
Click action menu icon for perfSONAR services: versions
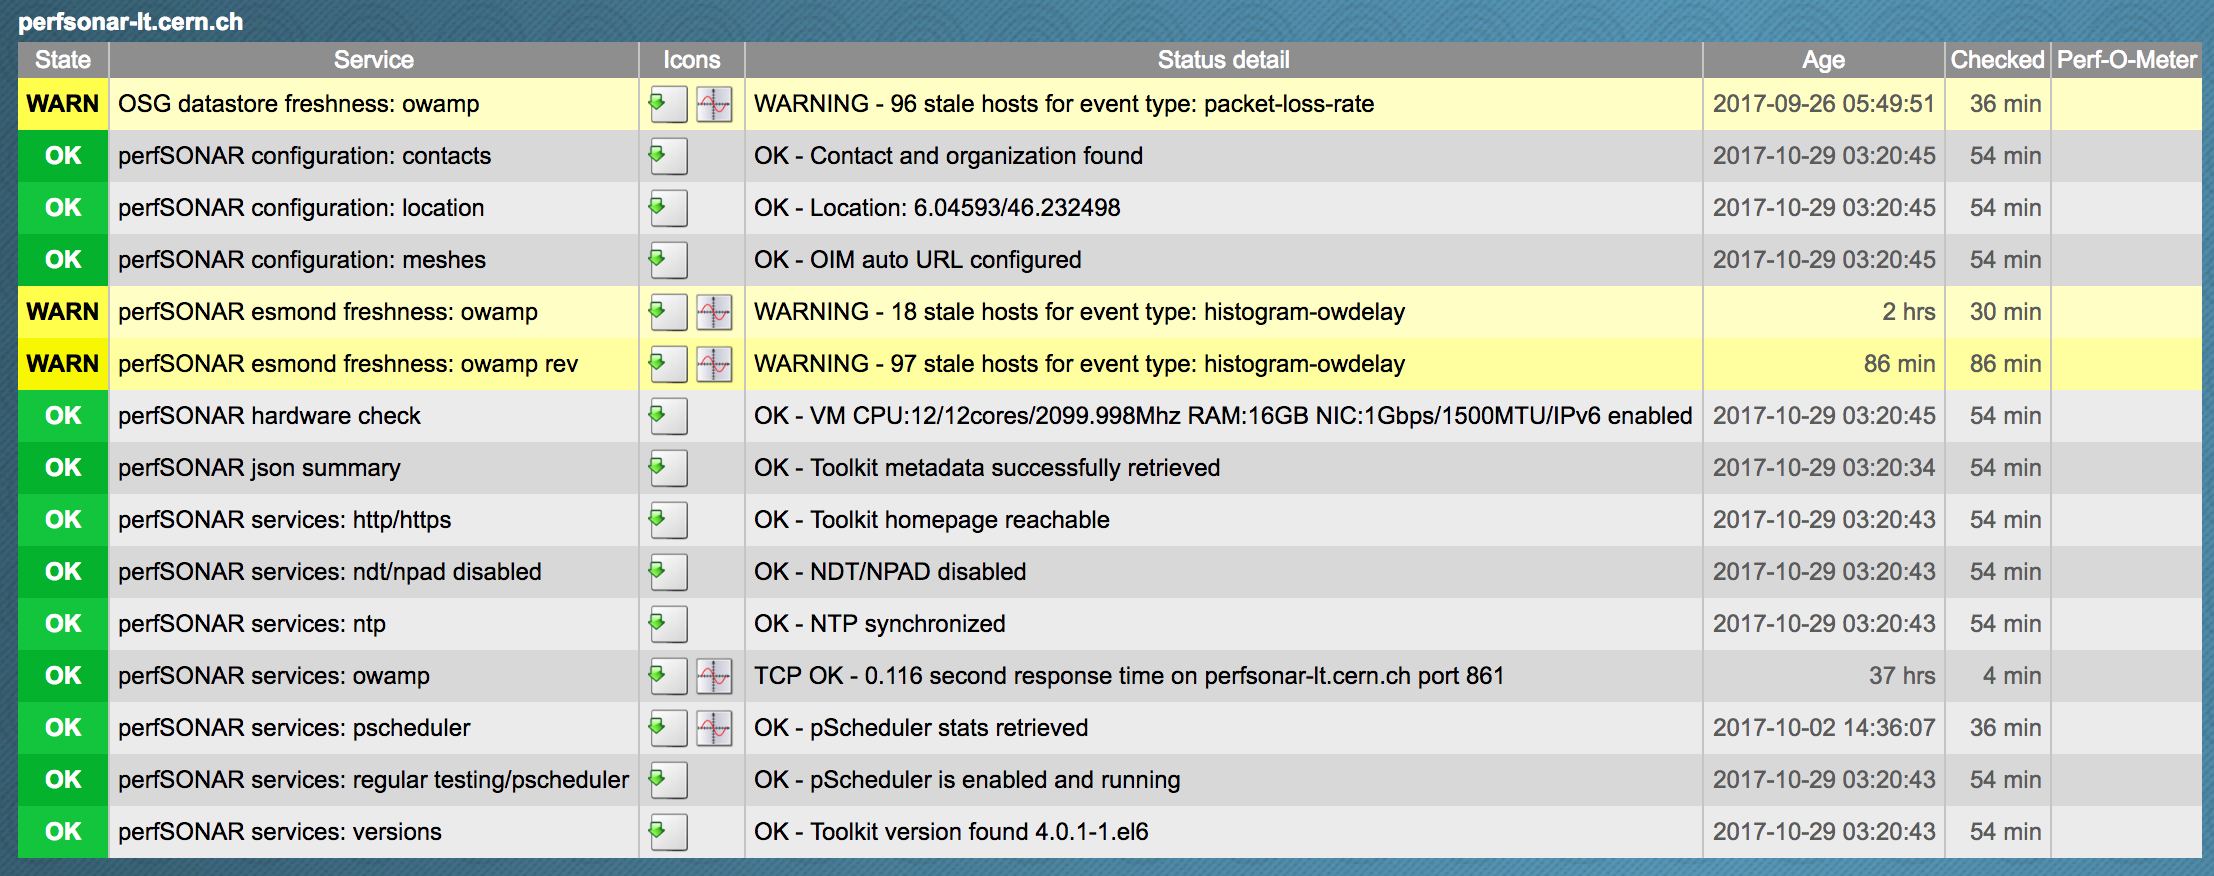[x=668, y=832]
